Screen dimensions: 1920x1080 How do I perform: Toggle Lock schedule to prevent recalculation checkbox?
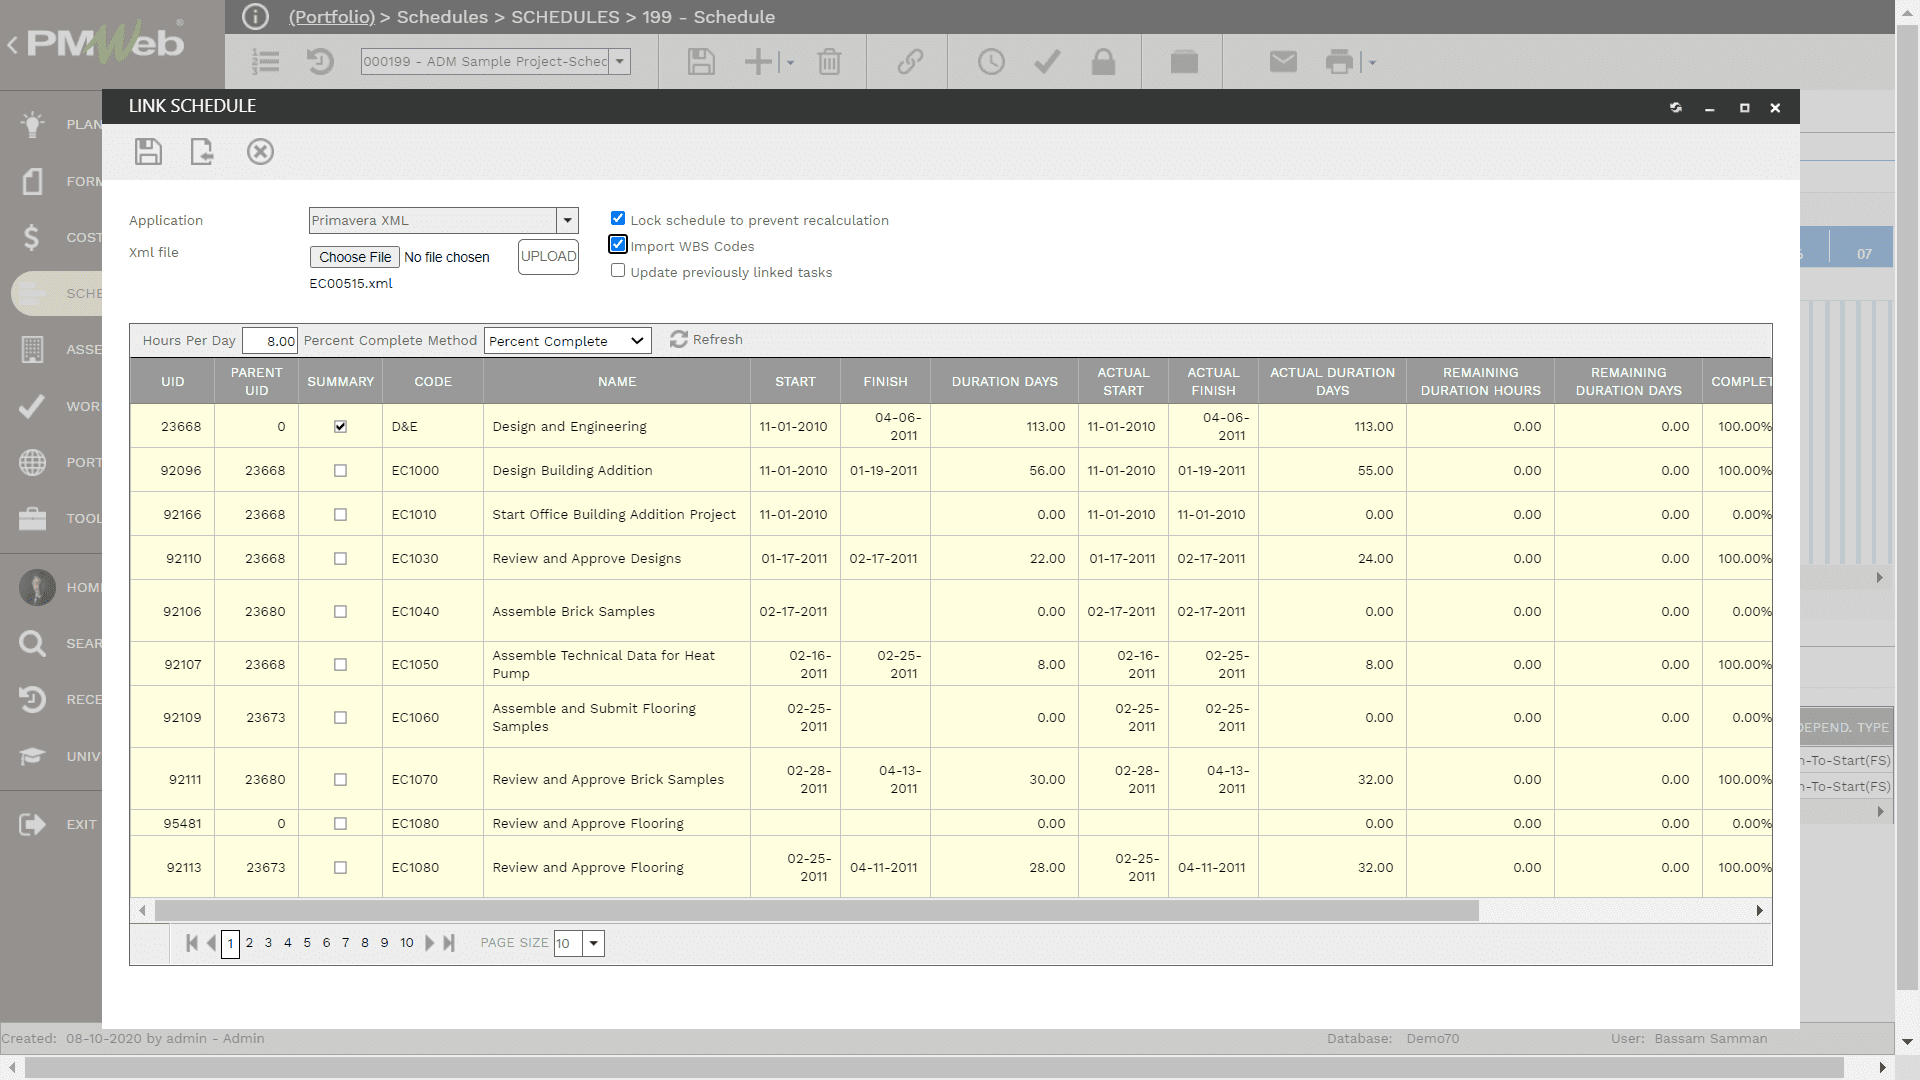[x=618, y=218]
